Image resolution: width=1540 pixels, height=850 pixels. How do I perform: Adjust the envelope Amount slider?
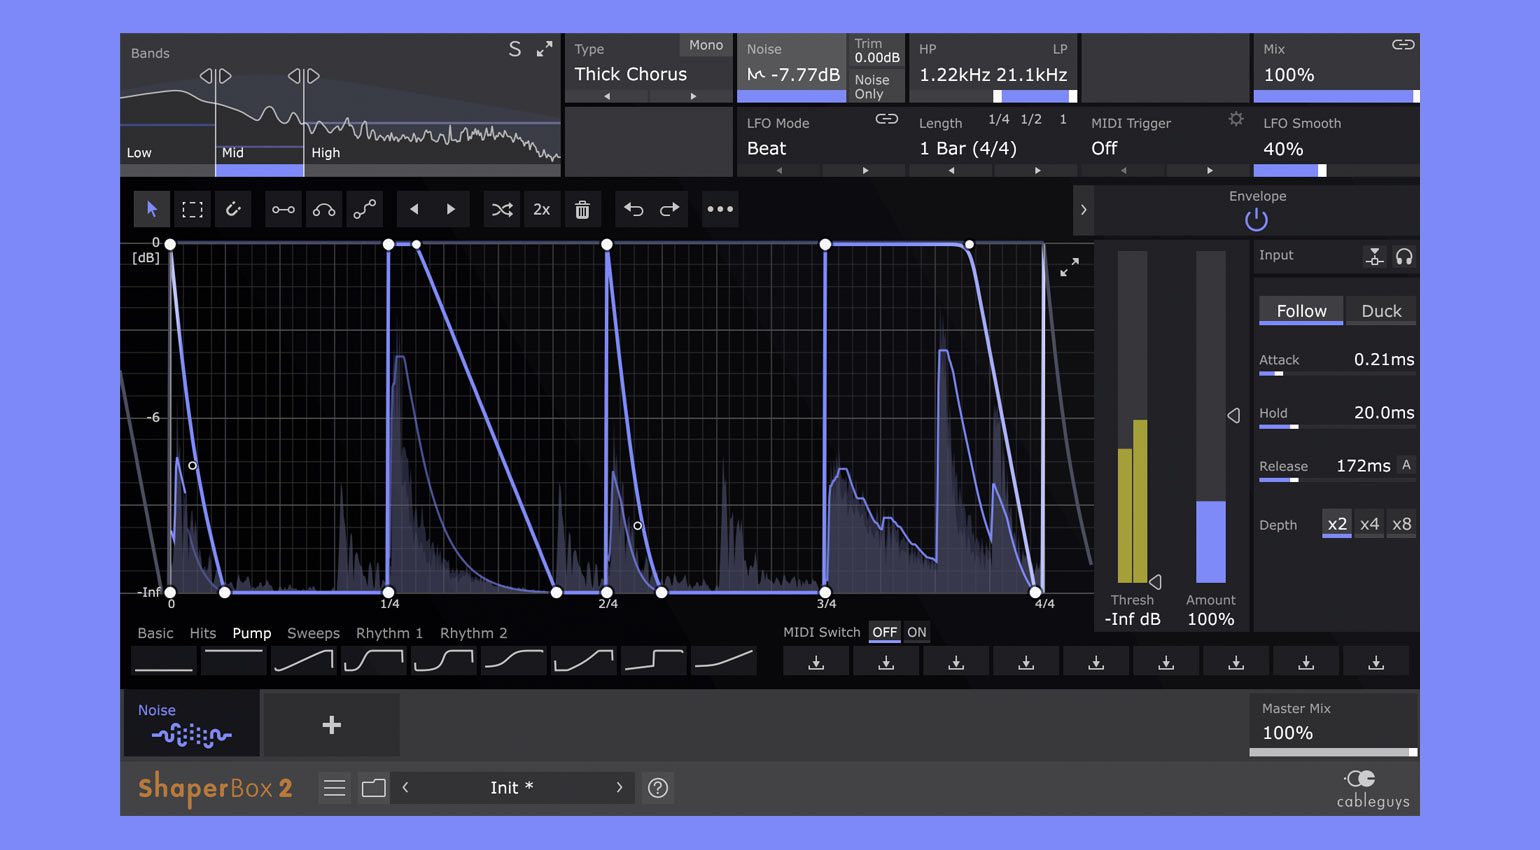coord(1211,417)
